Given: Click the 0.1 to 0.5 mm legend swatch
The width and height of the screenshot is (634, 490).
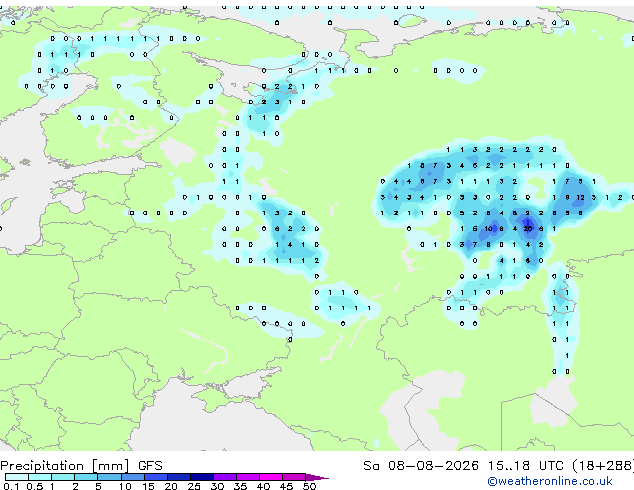Looking at the screenshot, I should coord(17,477).
